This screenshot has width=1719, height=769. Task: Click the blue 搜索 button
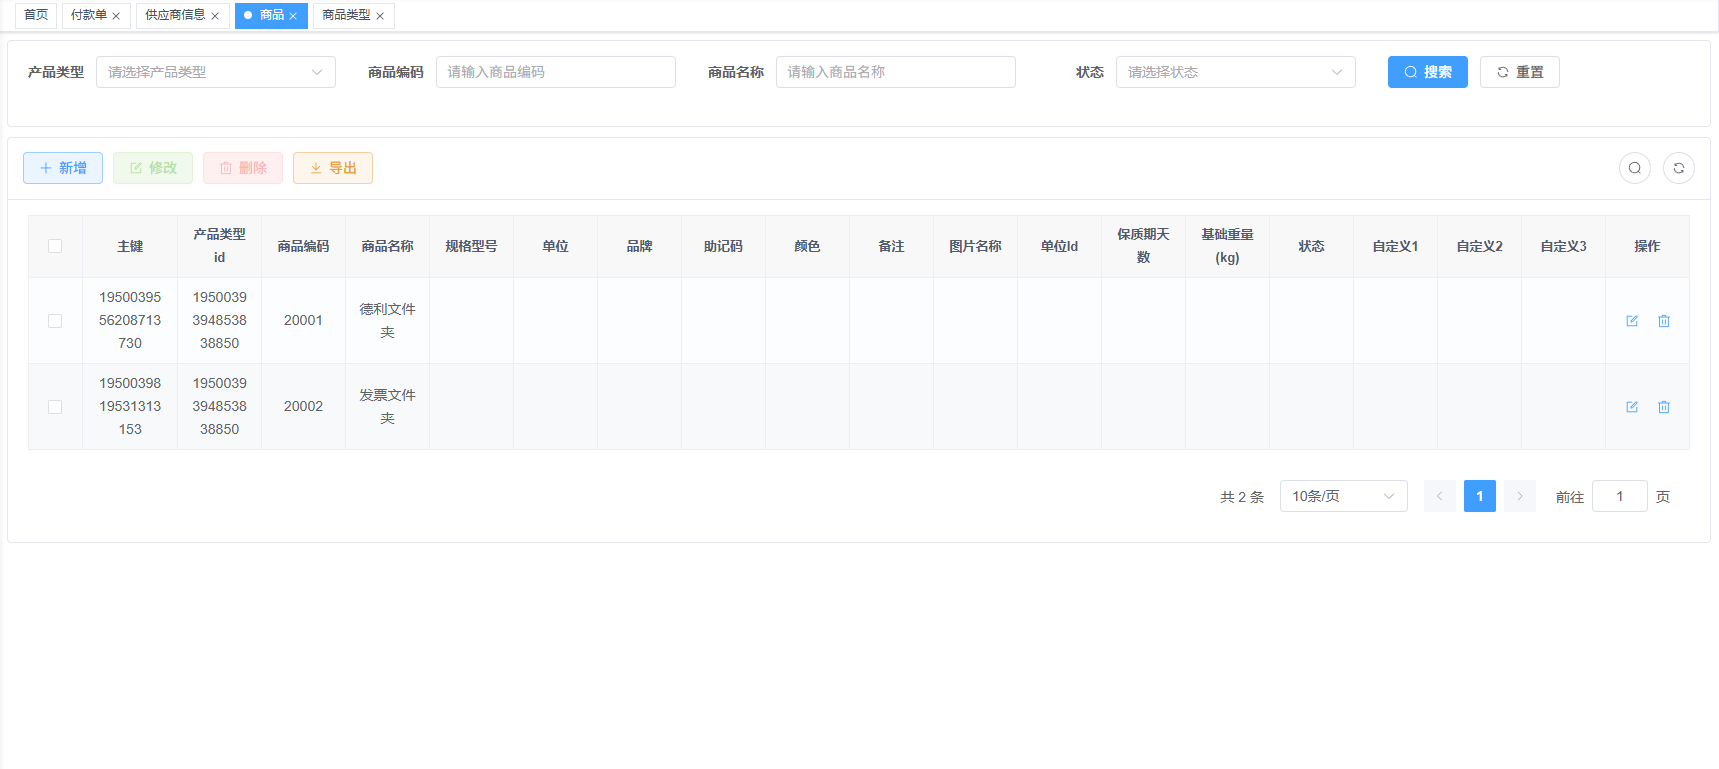(x=1427, y=72)
